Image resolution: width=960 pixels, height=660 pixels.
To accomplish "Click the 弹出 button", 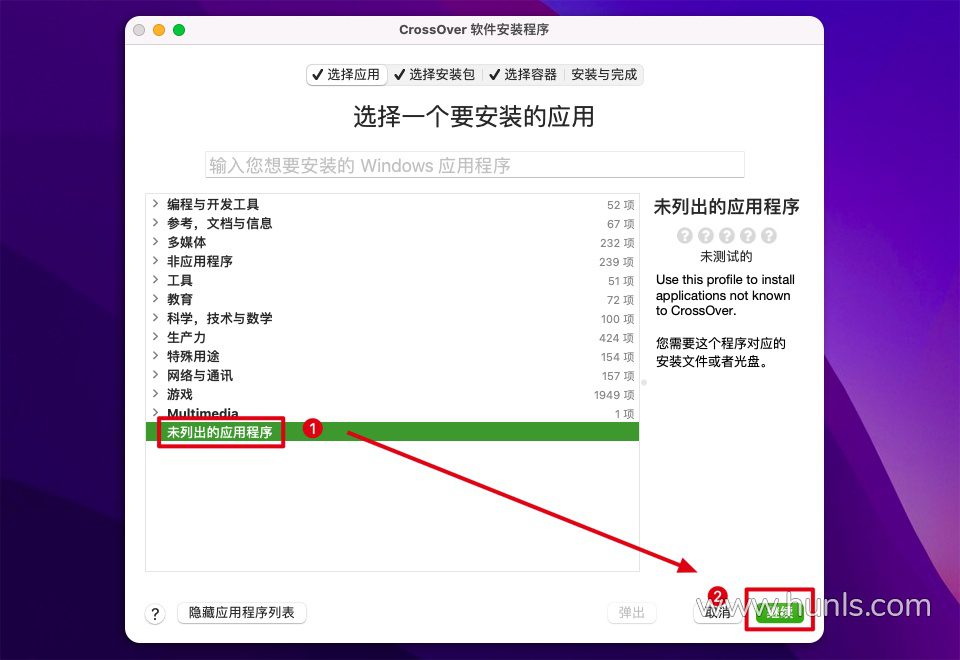I will click(x=632, y=612).
